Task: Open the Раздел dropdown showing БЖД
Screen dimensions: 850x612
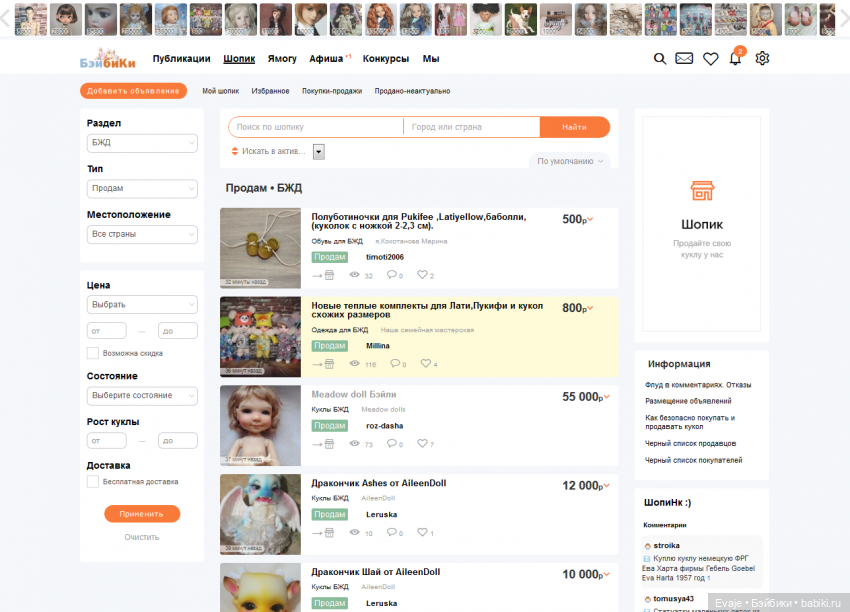Action: click(142, 143)
